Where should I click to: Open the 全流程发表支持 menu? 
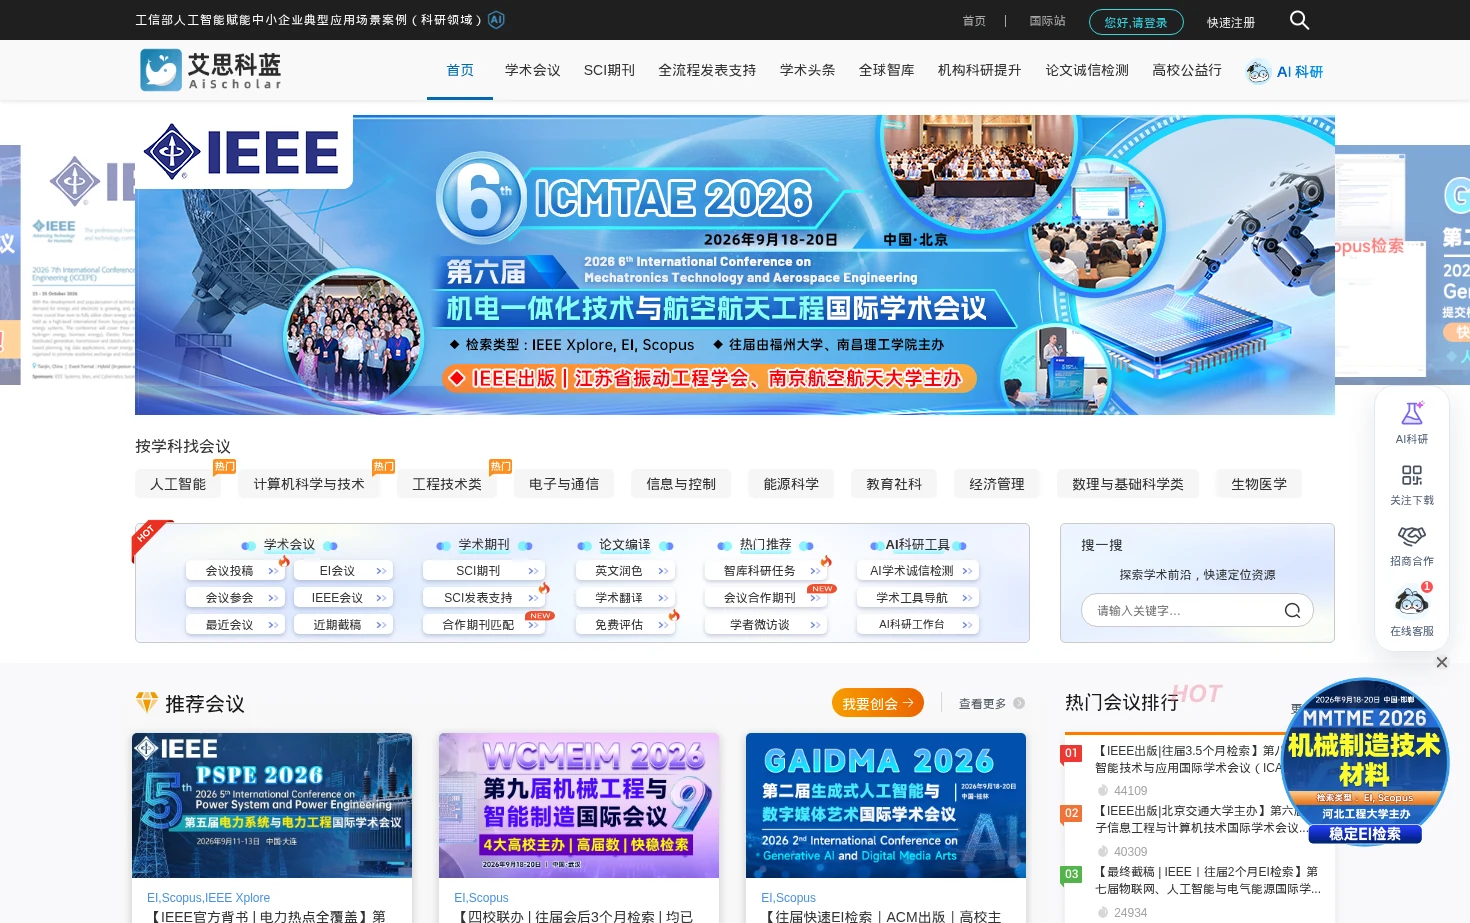(x=707, y=70)
